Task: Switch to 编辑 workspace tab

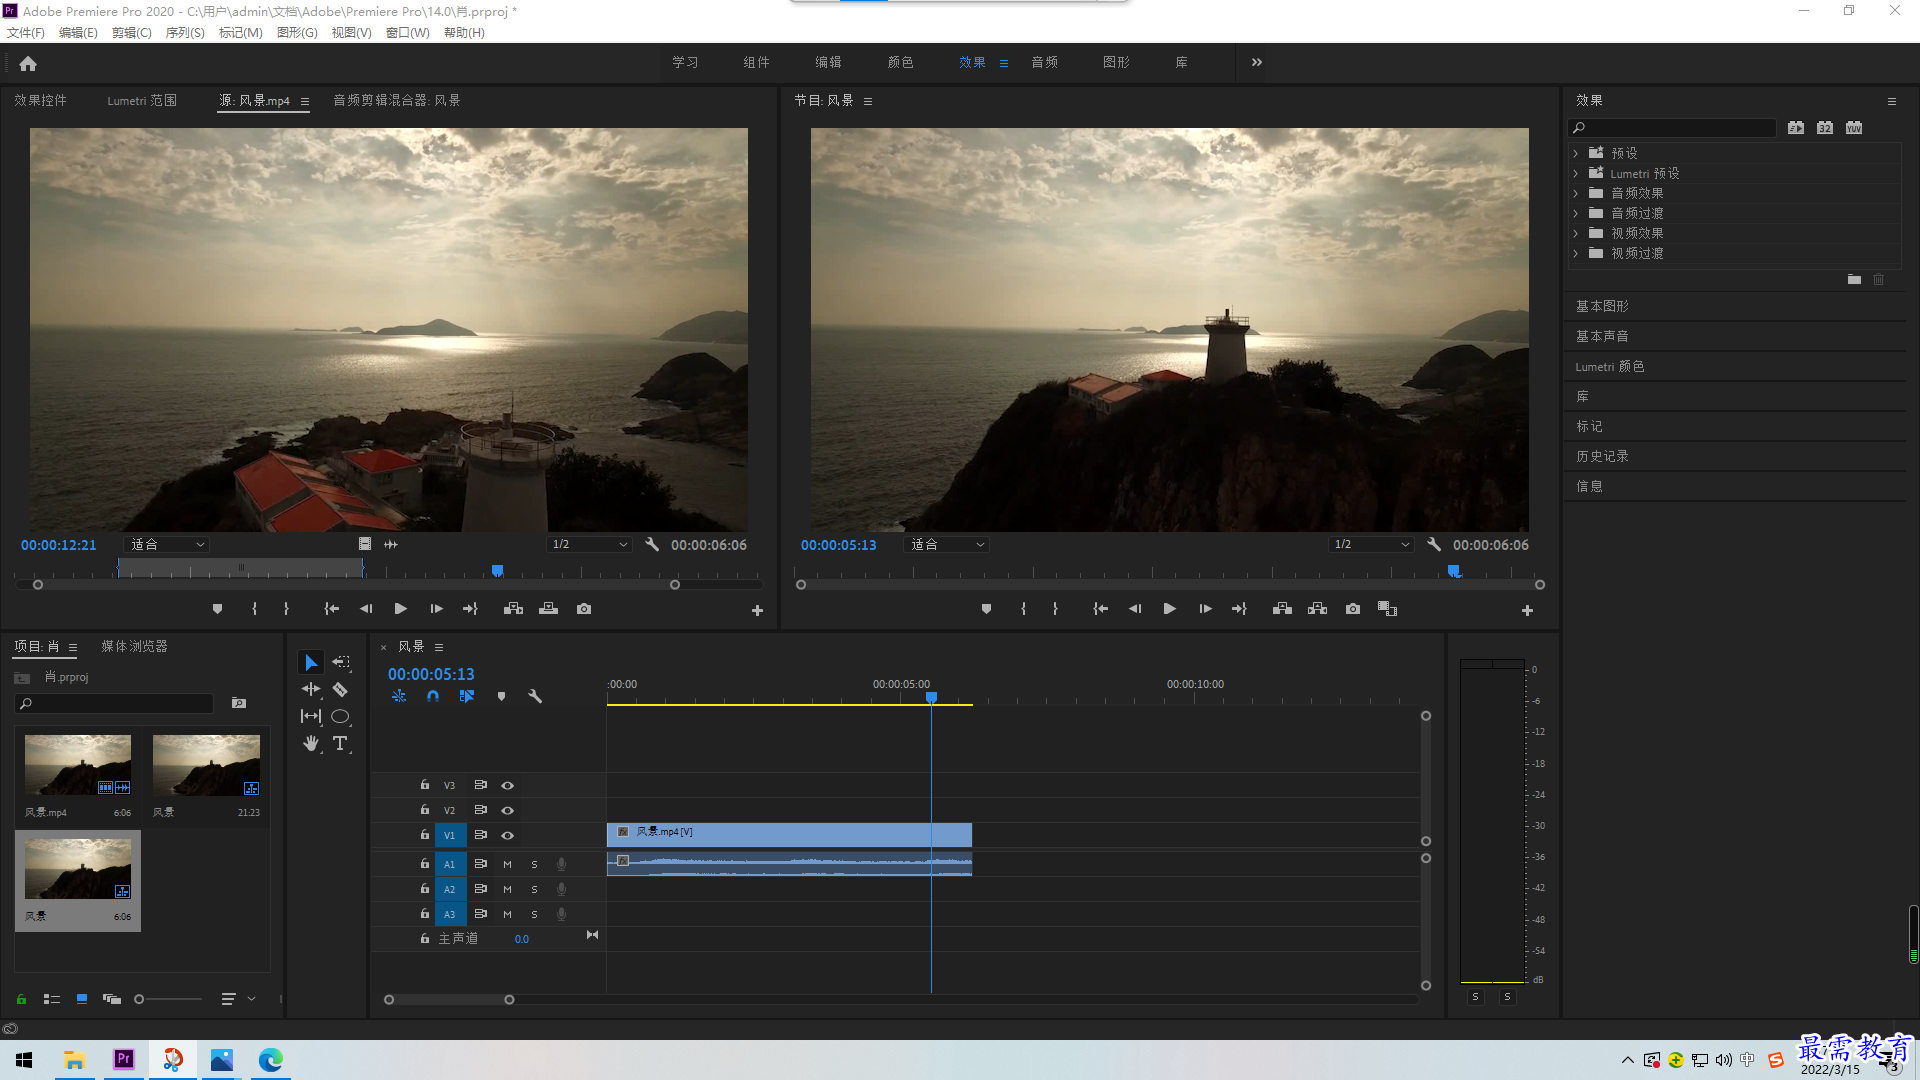Action: pyautogui.click(x=828, y=62)
